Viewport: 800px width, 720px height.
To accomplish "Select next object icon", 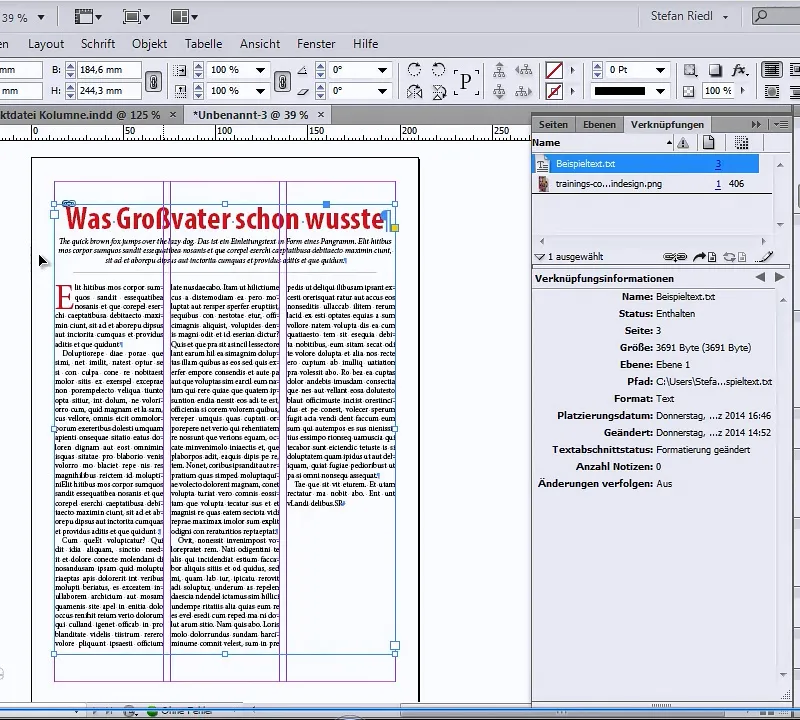I will tap(523, 92).
